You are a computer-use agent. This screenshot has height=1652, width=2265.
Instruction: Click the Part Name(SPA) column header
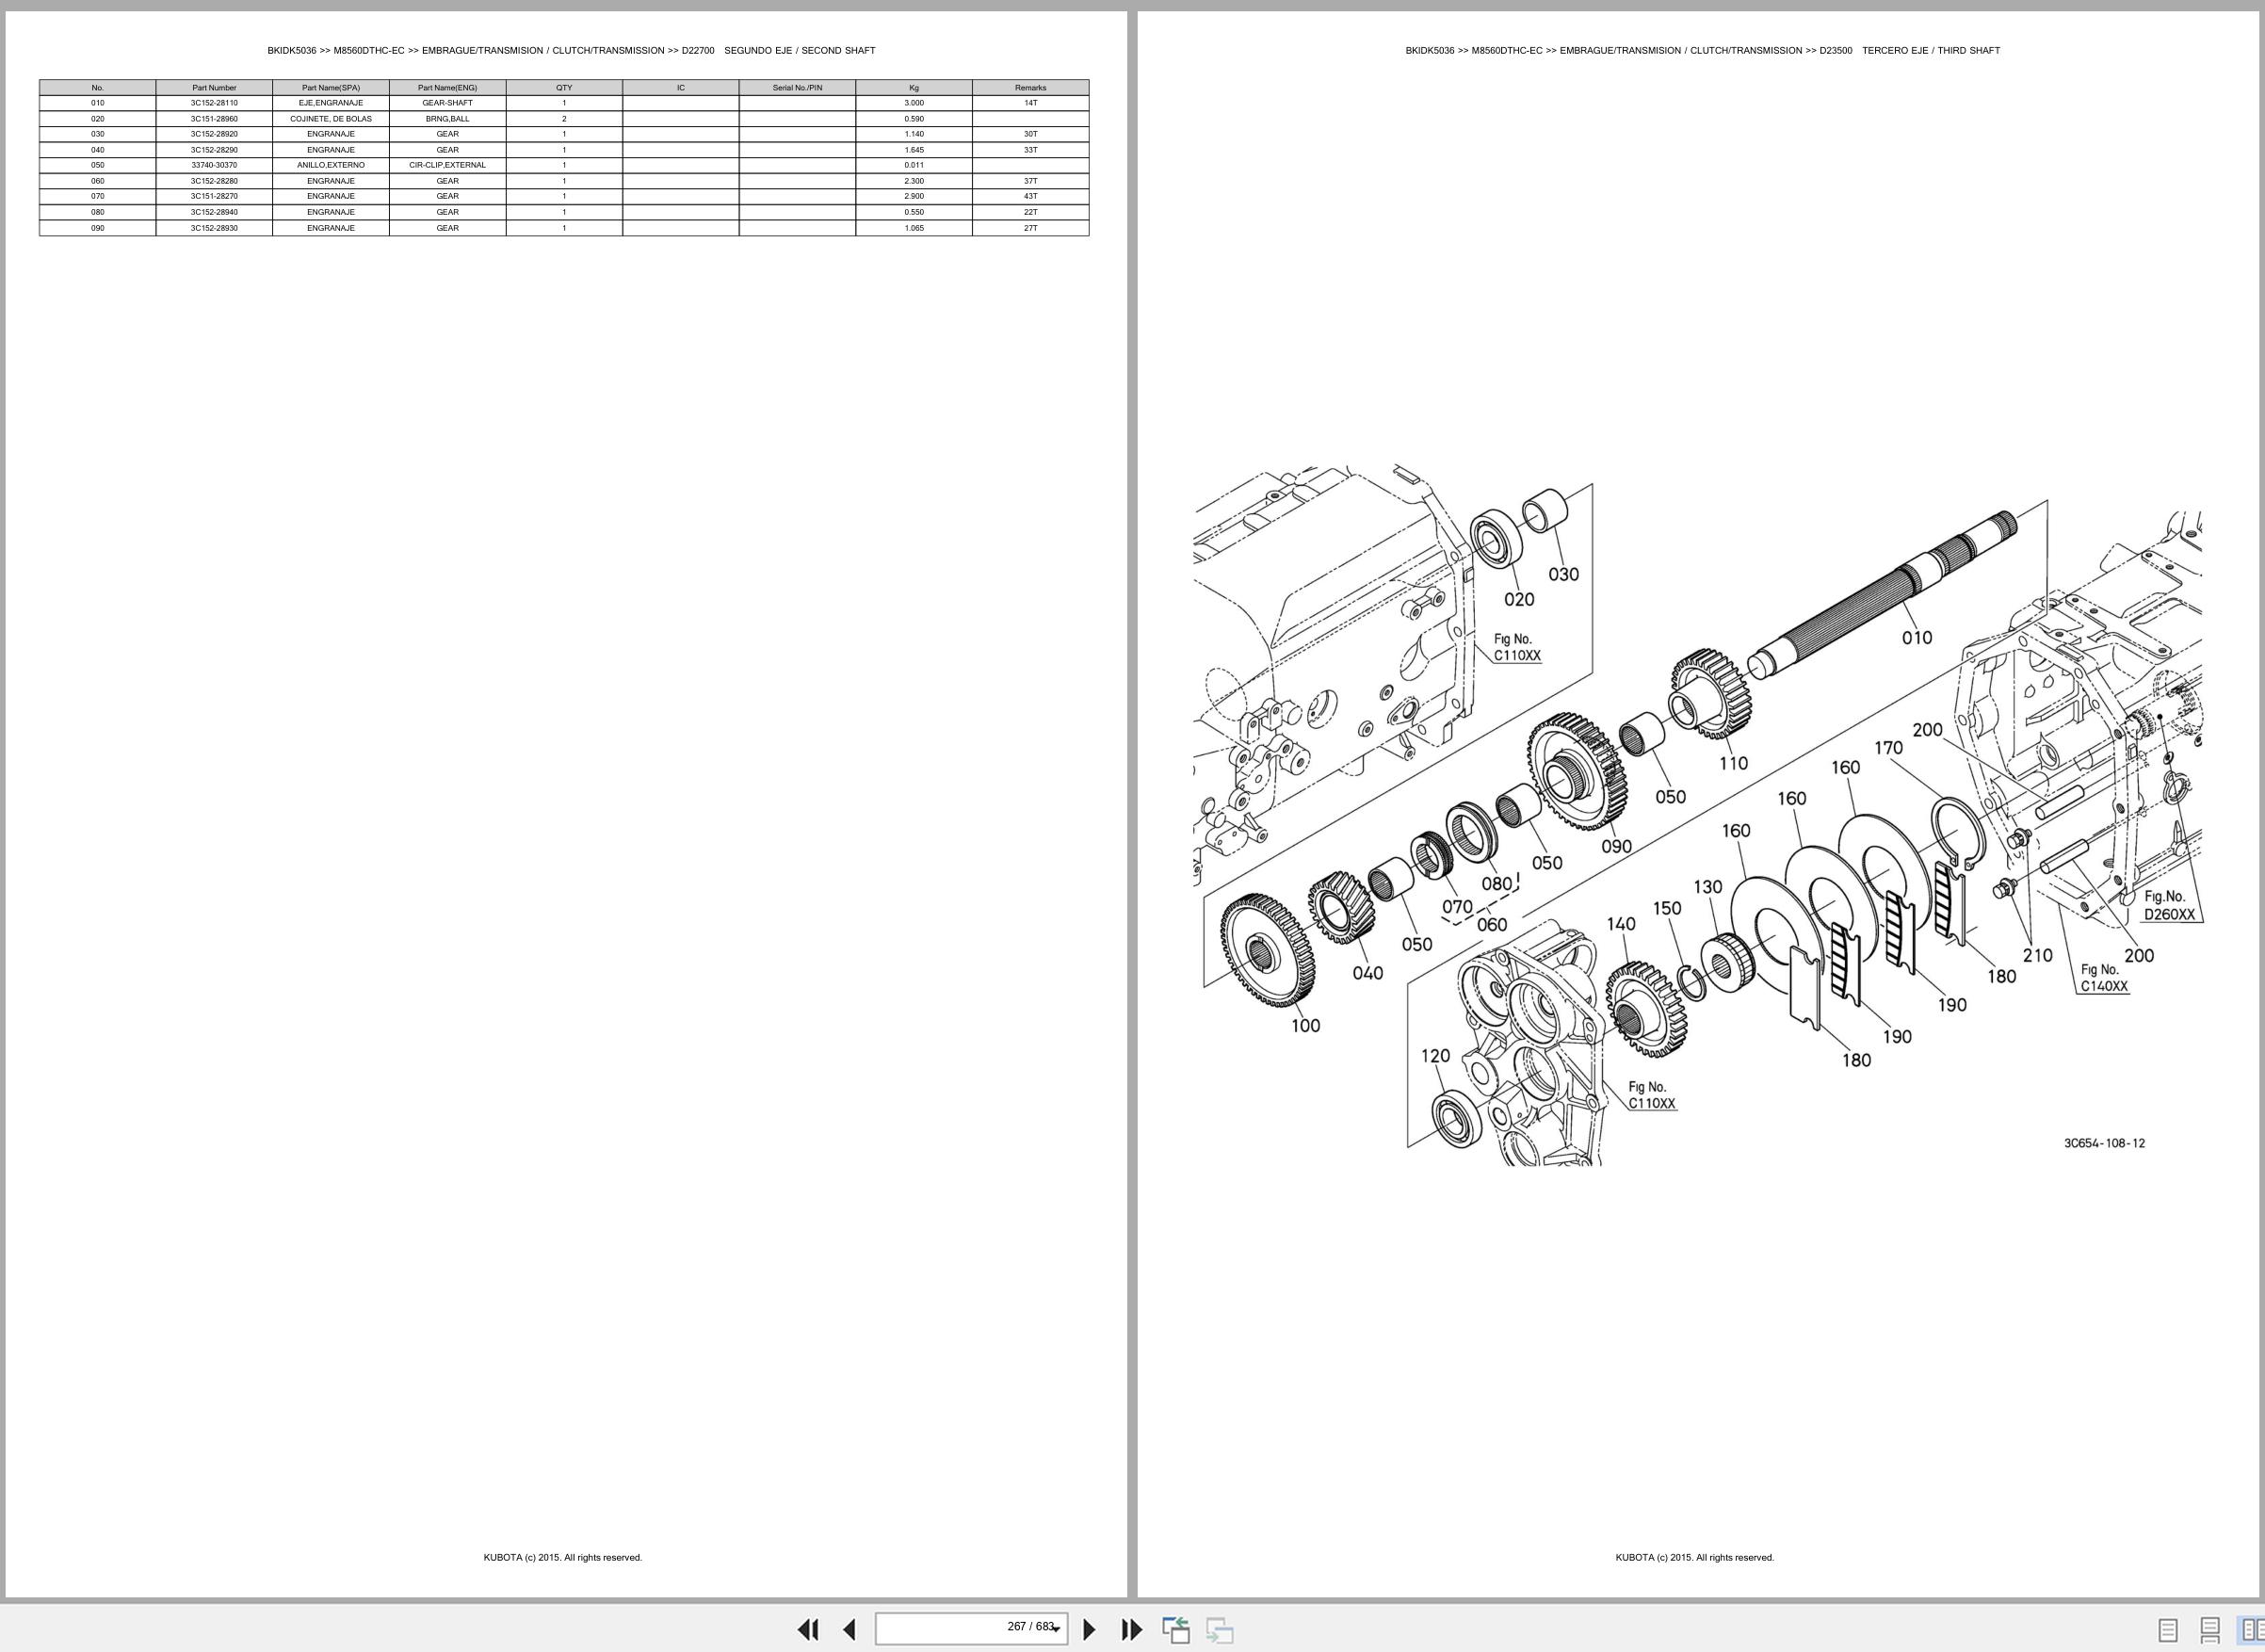[x=331, y=88]
